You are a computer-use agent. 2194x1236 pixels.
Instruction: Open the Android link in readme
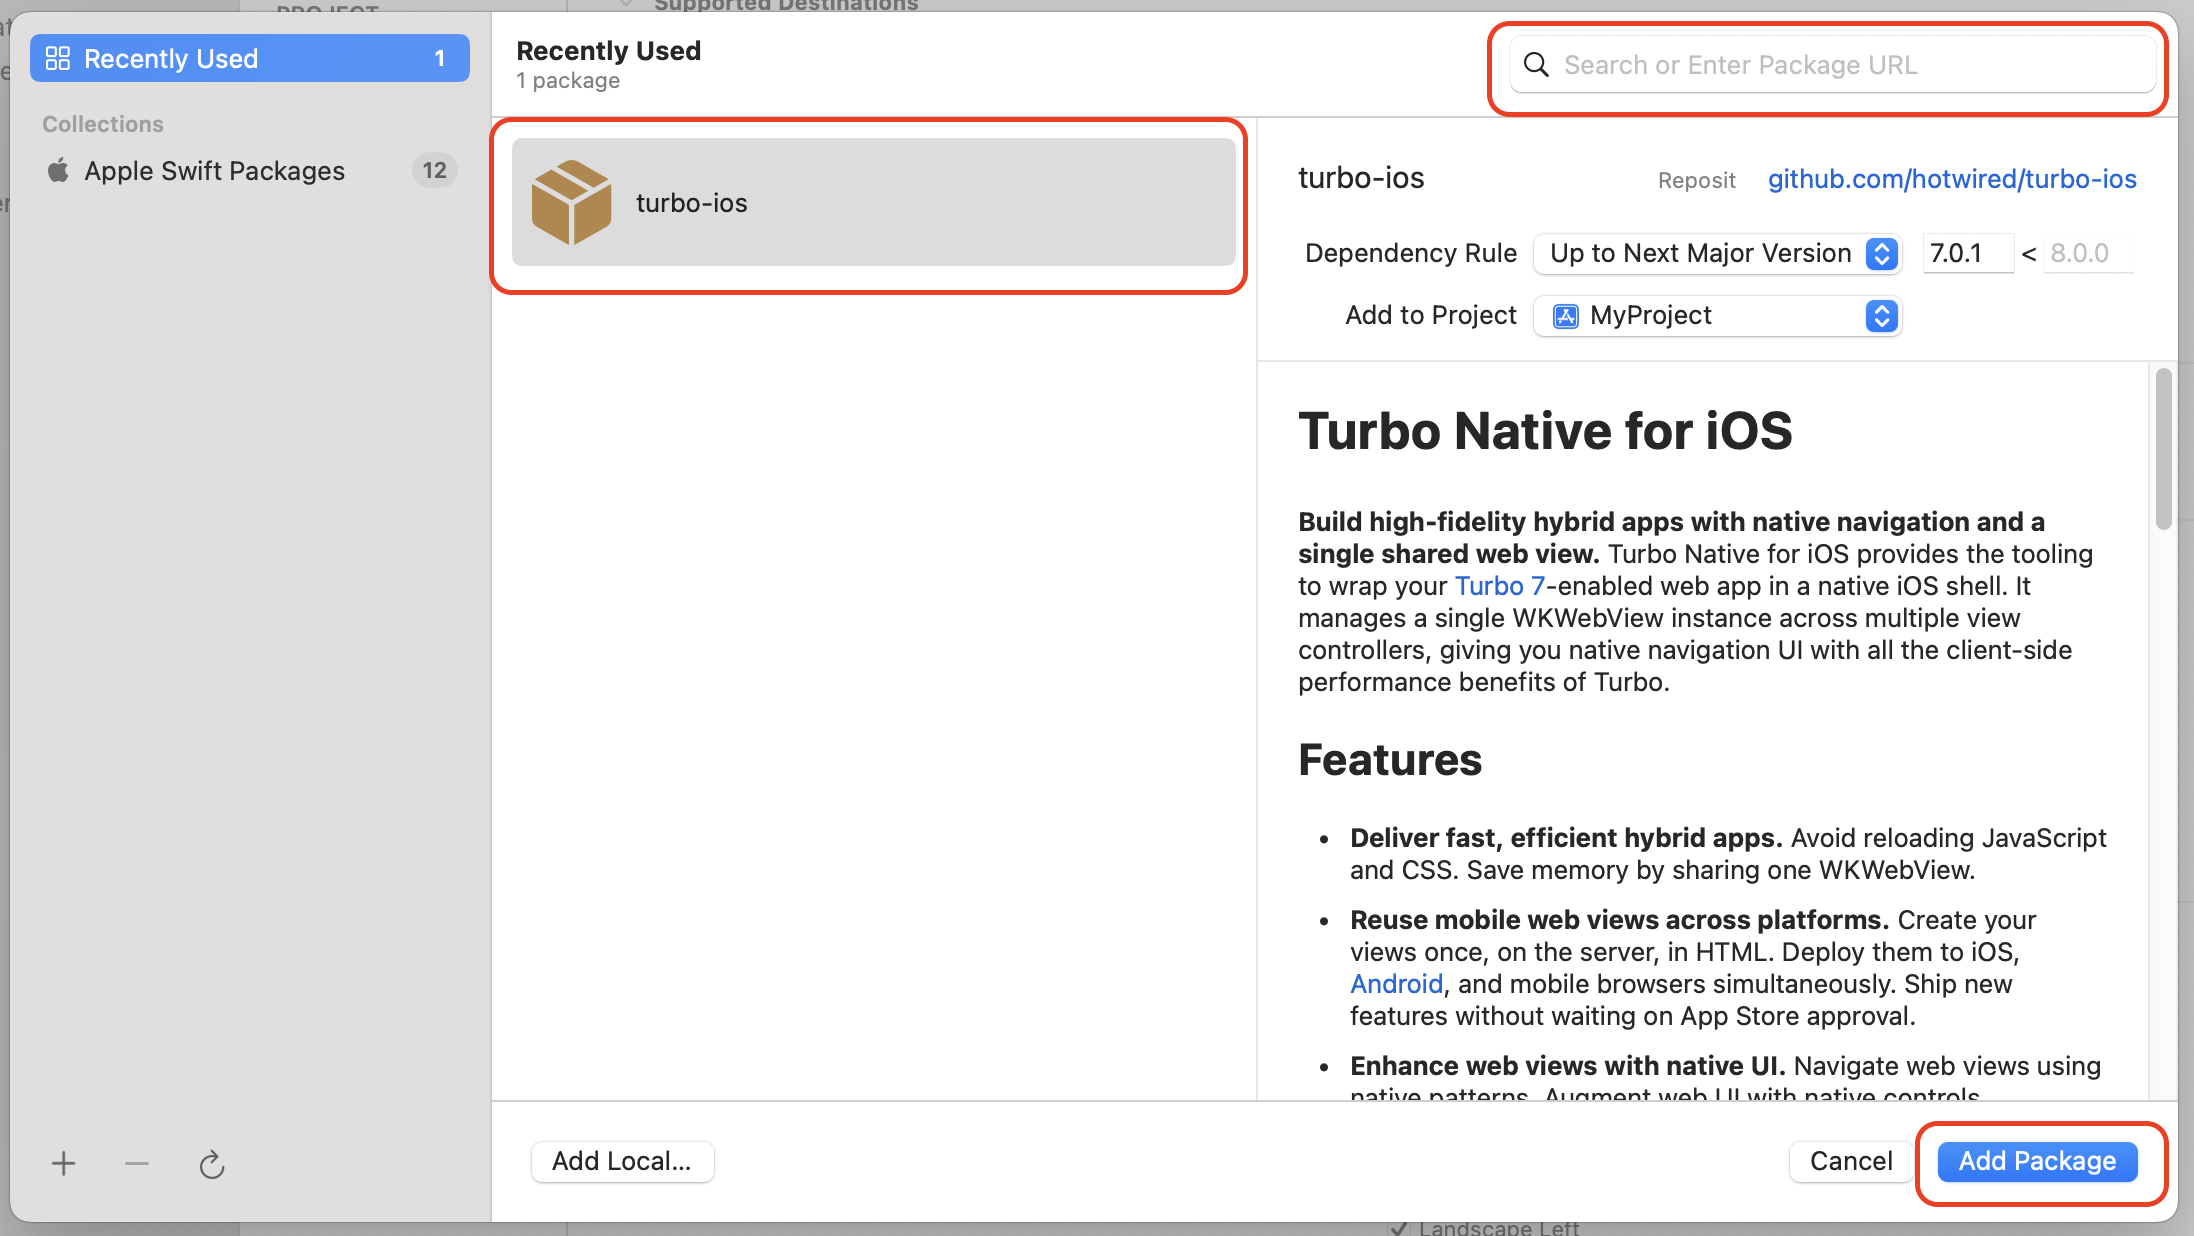click(x=1396, y=984)
